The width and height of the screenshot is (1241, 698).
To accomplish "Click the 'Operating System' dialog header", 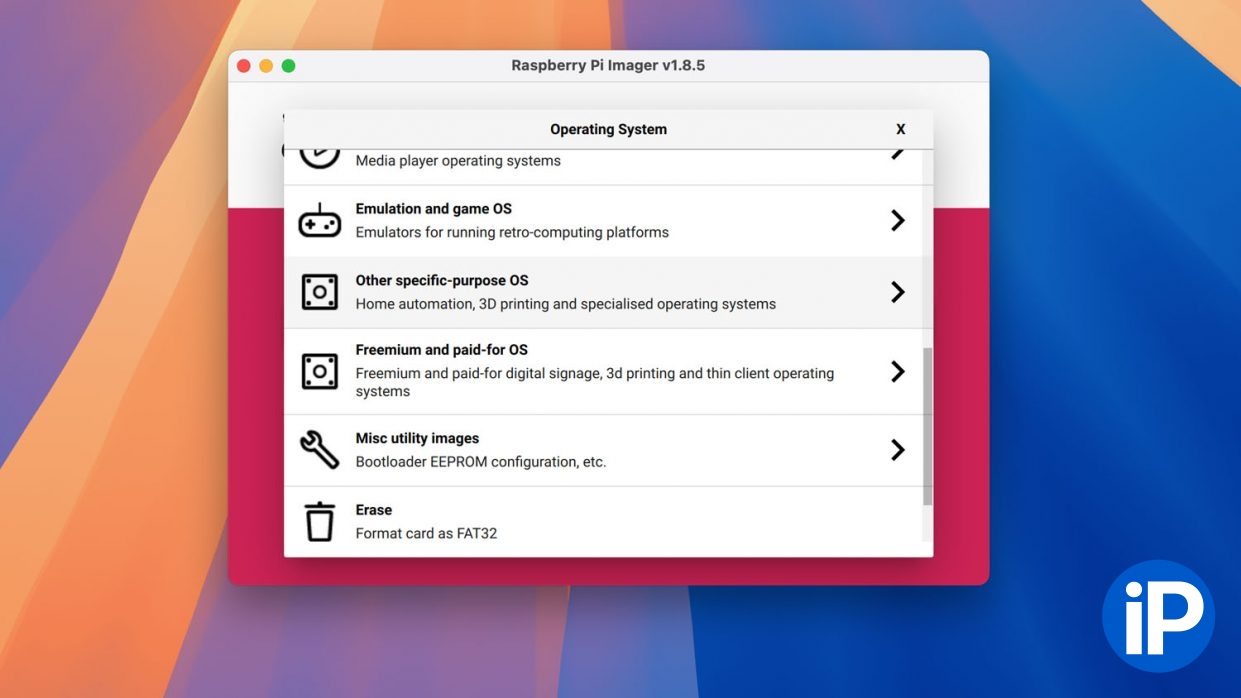I will (x=608, y=129).
